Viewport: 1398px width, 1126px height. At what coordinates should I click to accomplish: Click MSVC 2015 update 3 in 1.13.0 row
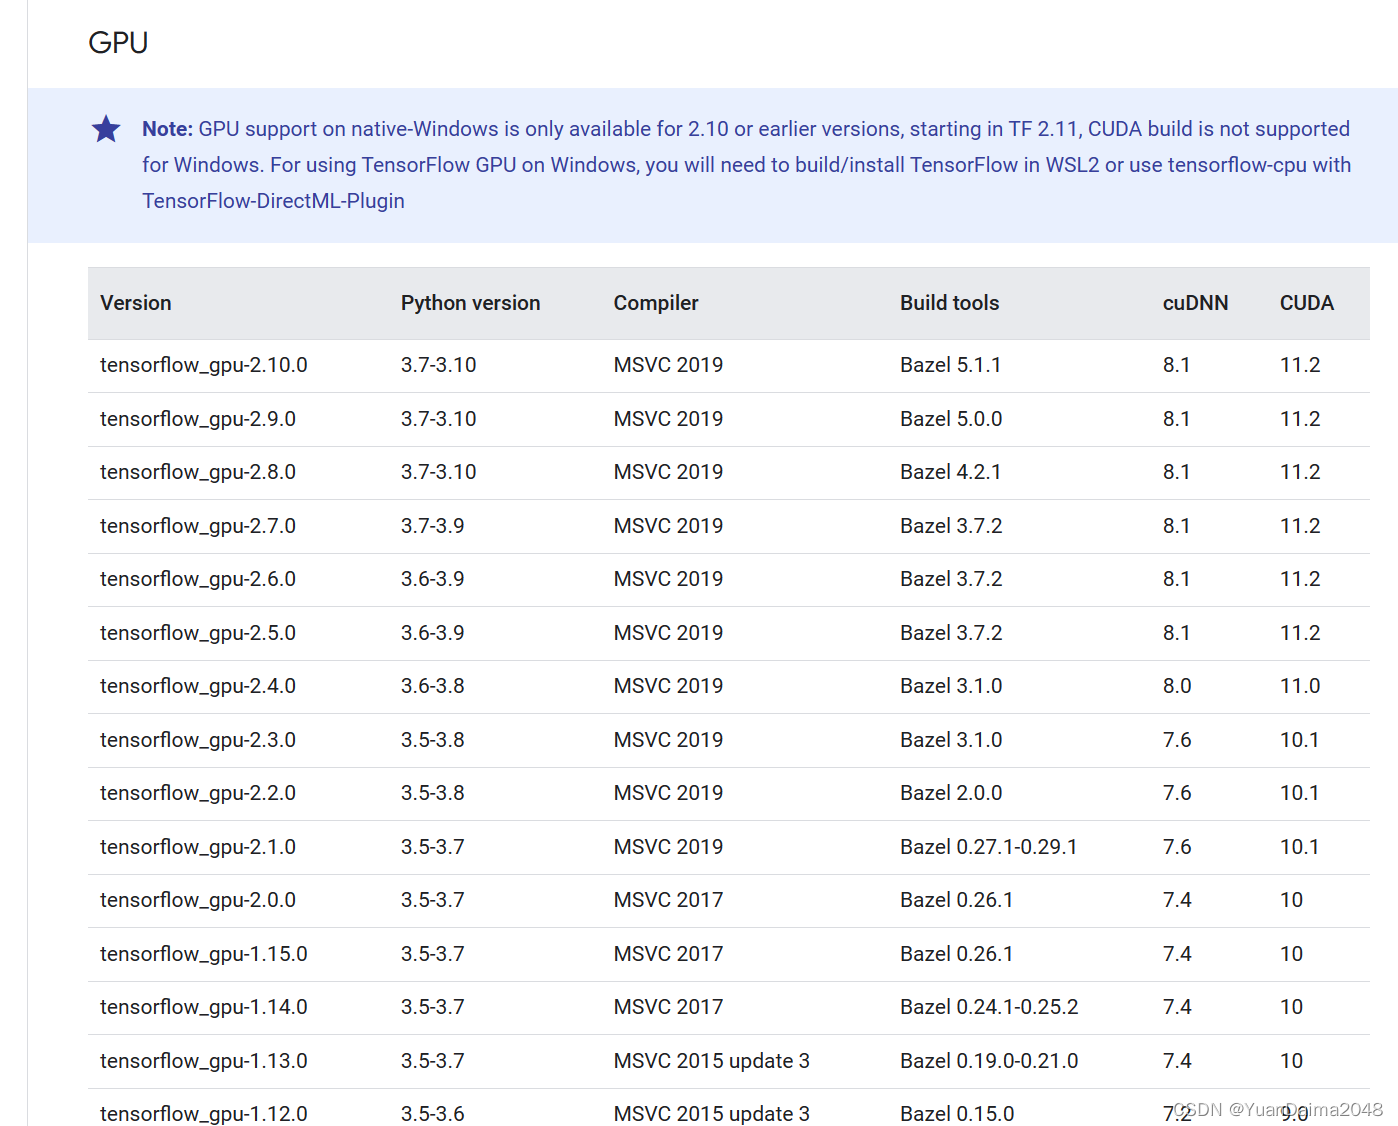click(712, 1061)
